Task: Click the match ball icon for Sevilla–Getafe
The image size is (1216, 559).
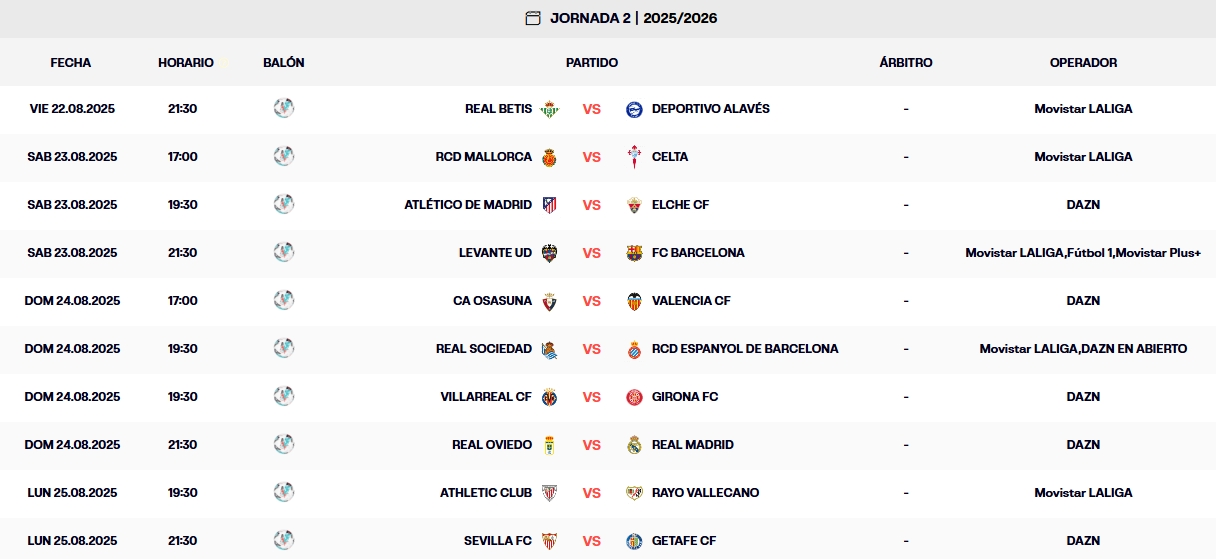Action: tap(284, 540)
